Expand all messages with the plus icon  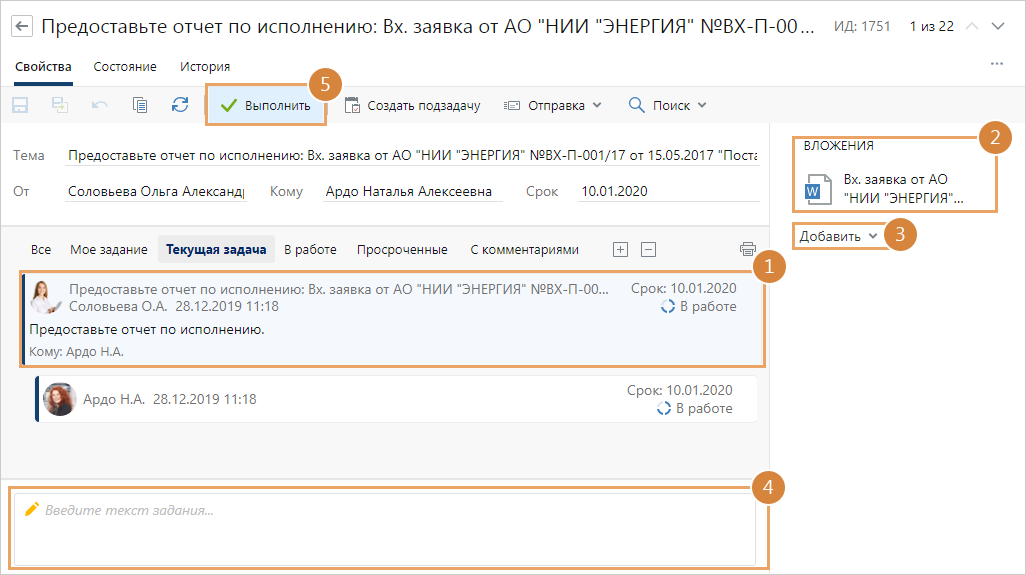coord(620,249)
